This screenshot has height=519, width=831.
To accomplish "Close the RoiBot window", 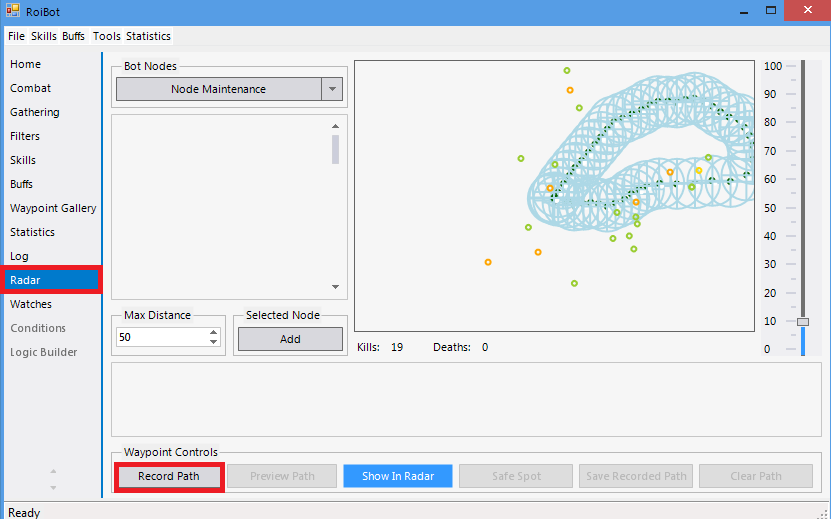I will coord(807,10).
